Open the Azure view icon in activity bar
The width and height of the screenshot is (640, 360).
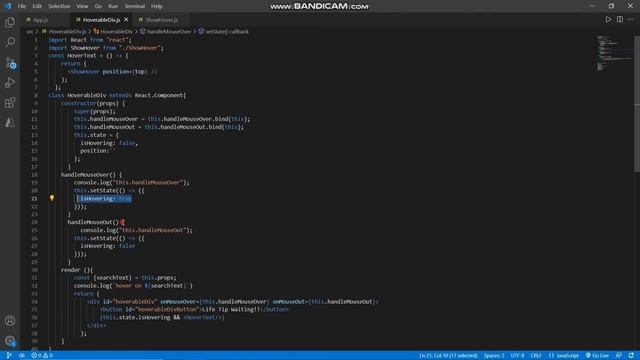(x=10, y=122)
